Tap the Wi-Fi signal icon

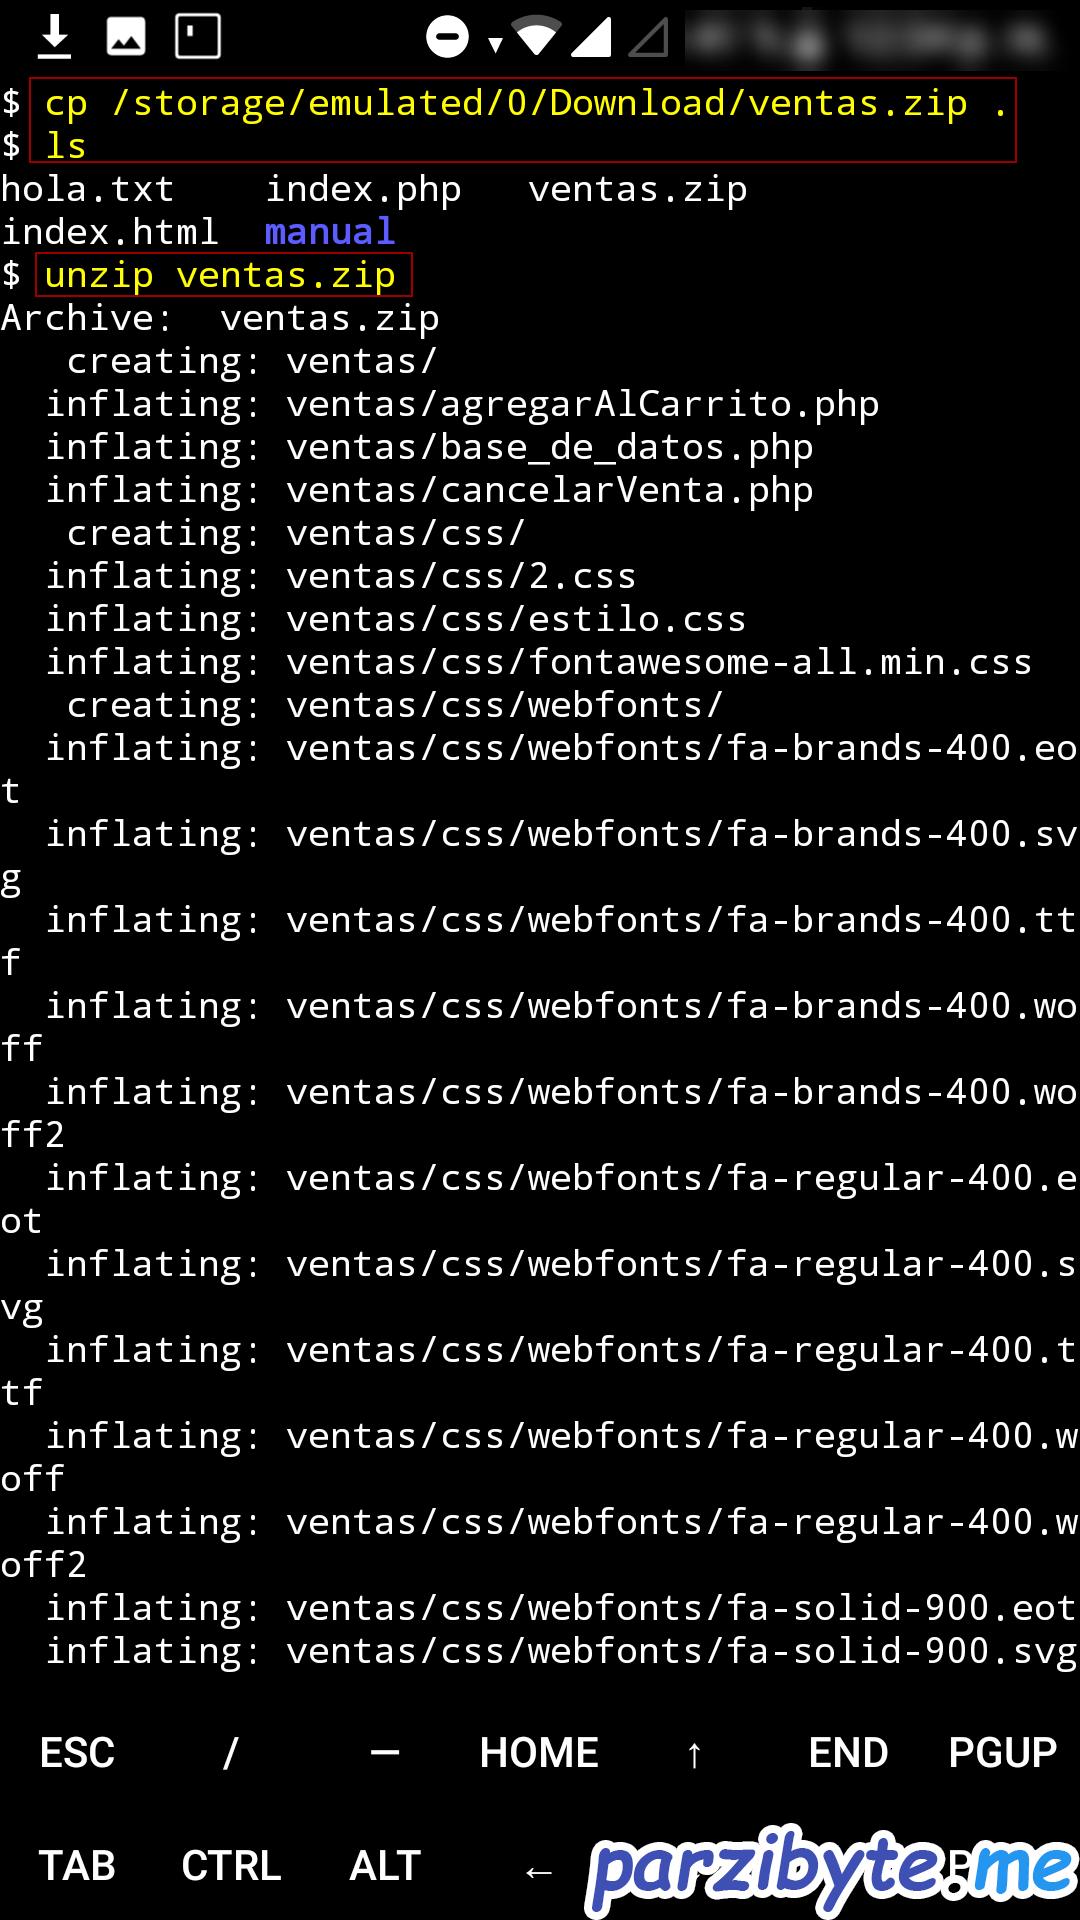point(537,36)
